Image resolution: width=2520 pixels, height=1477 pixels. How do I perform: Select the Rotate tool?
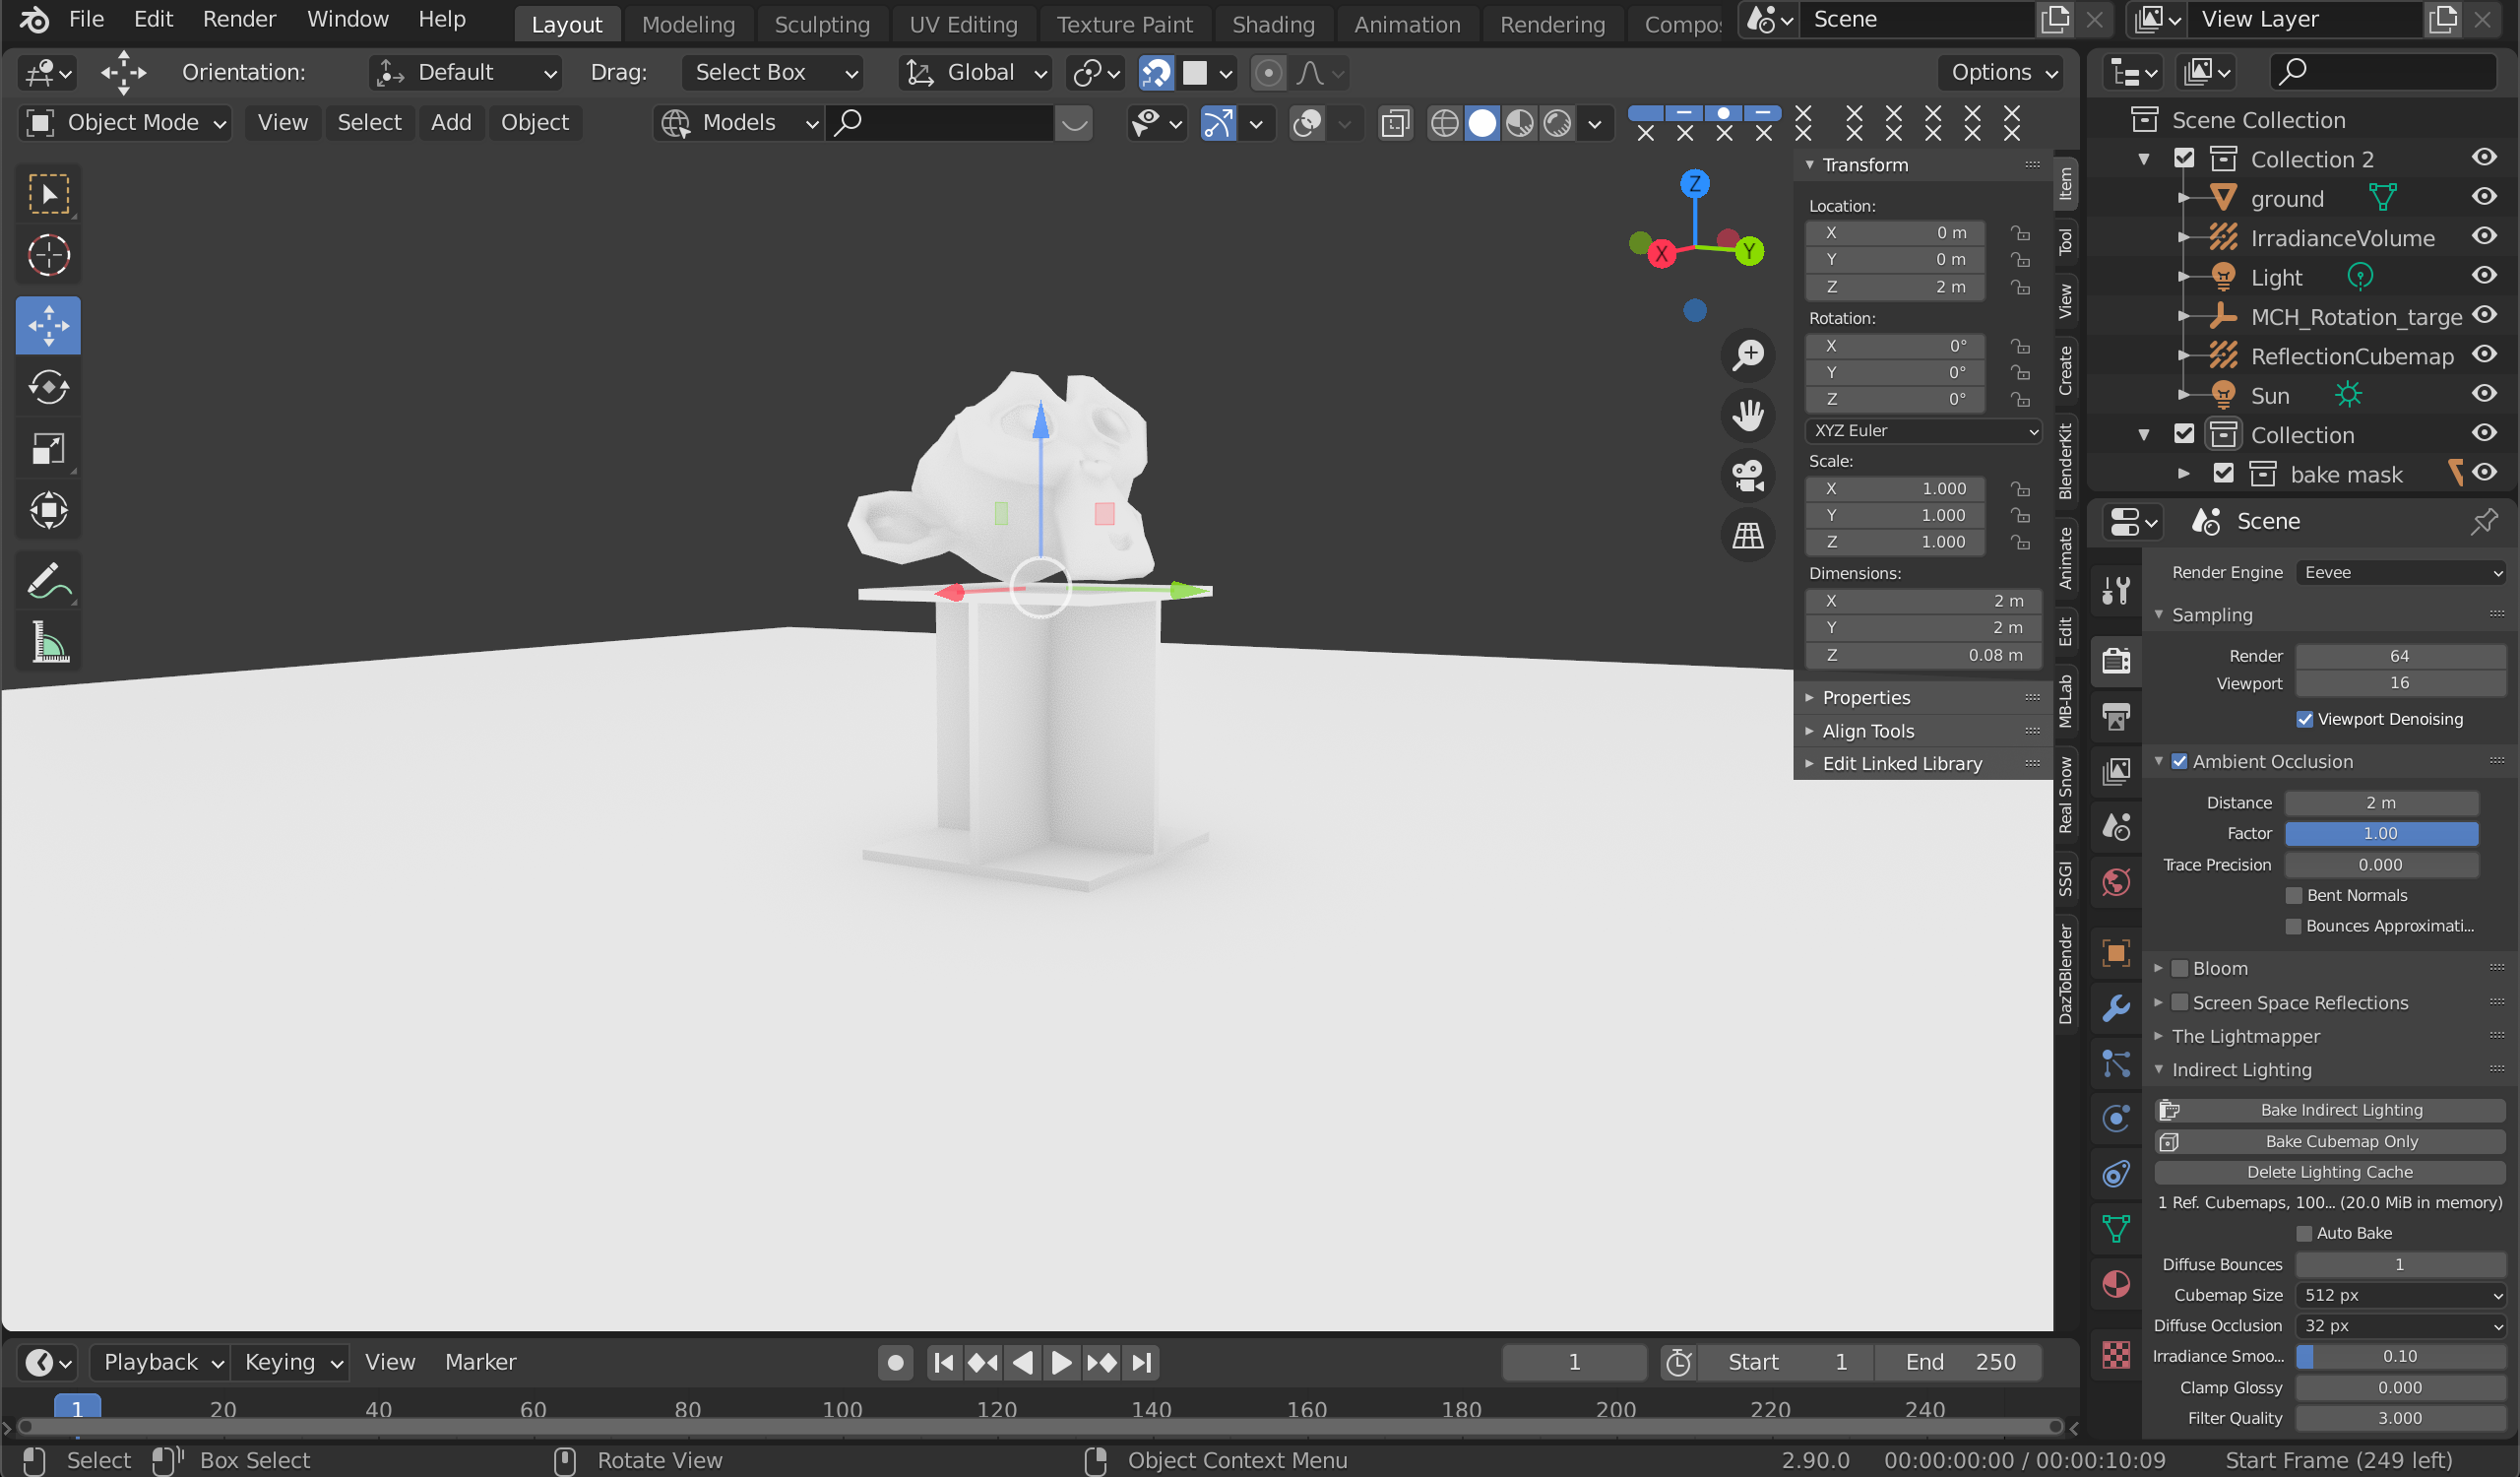point(47,387)
